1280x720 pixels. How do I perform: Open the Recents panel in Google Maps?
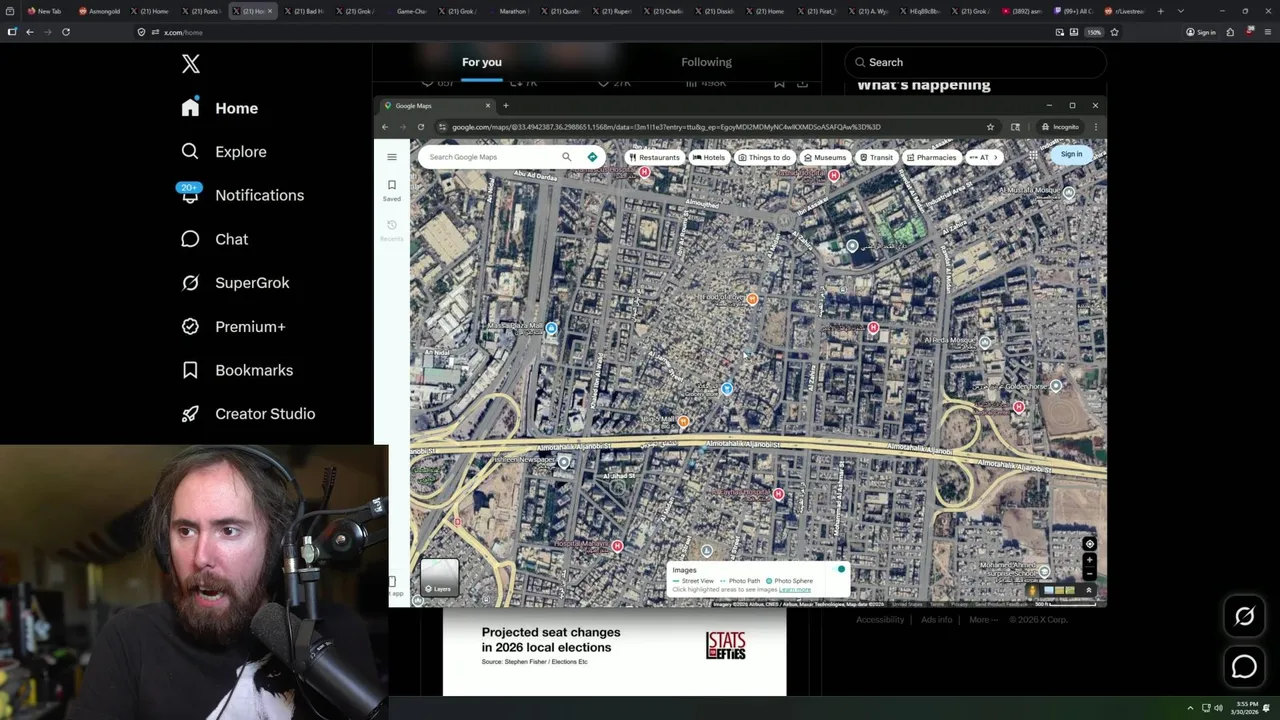click(x=392, y=230)
